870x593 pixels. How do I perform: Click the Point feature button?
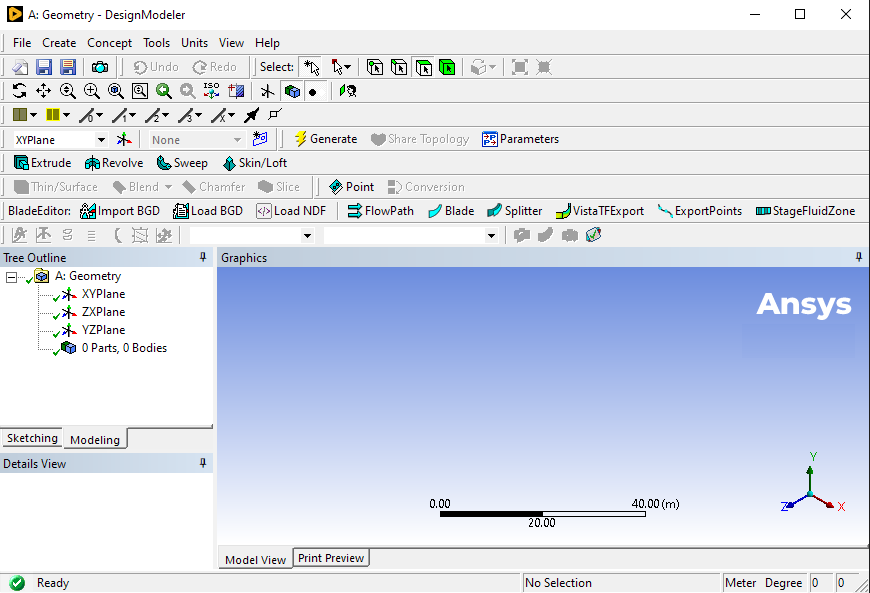(x=351, y=187)
